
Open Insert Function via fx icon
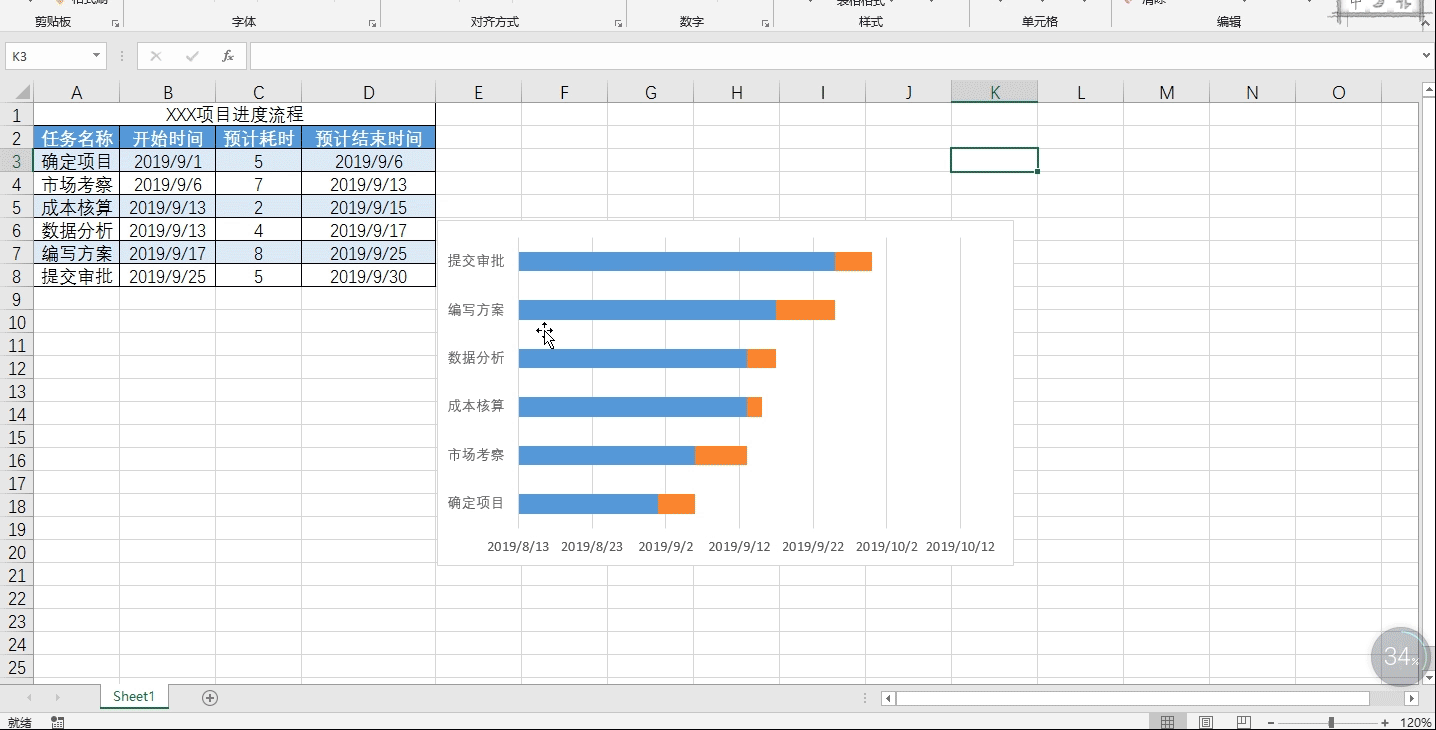pos(228,56)
